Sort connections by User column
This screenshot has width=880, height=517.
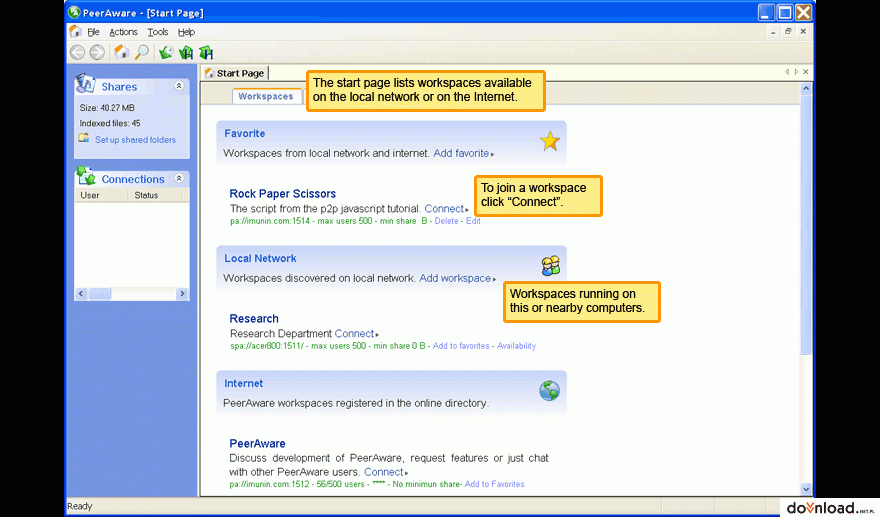101,195
